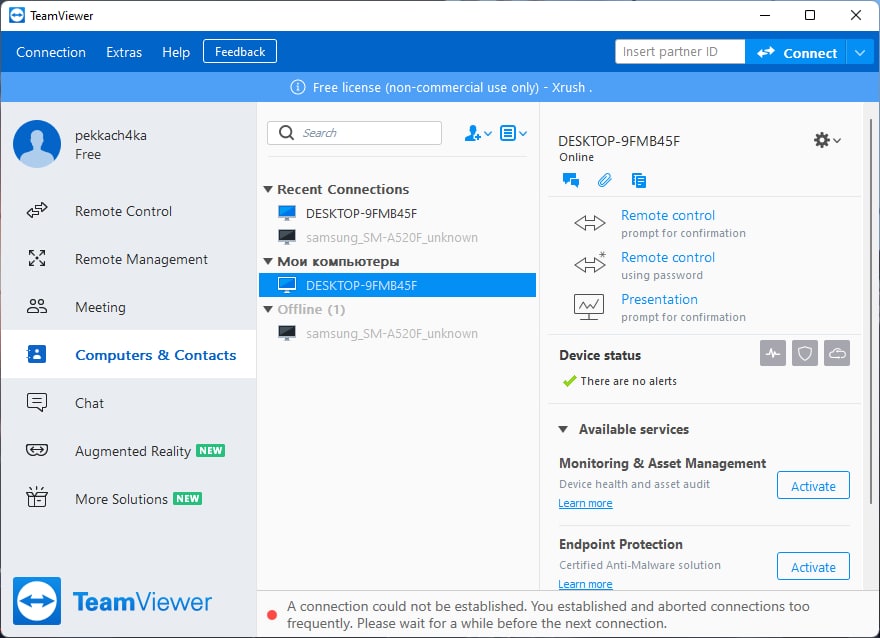Click the info icon in license banner
This screenshot has width=880, height=638.
(297, 87)
